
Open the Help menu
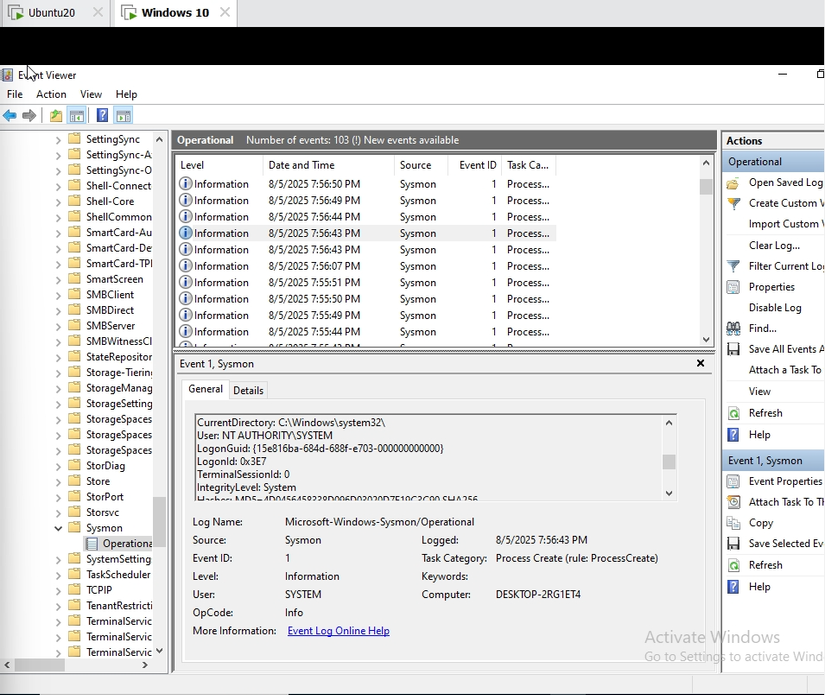[x=126, y=94]
